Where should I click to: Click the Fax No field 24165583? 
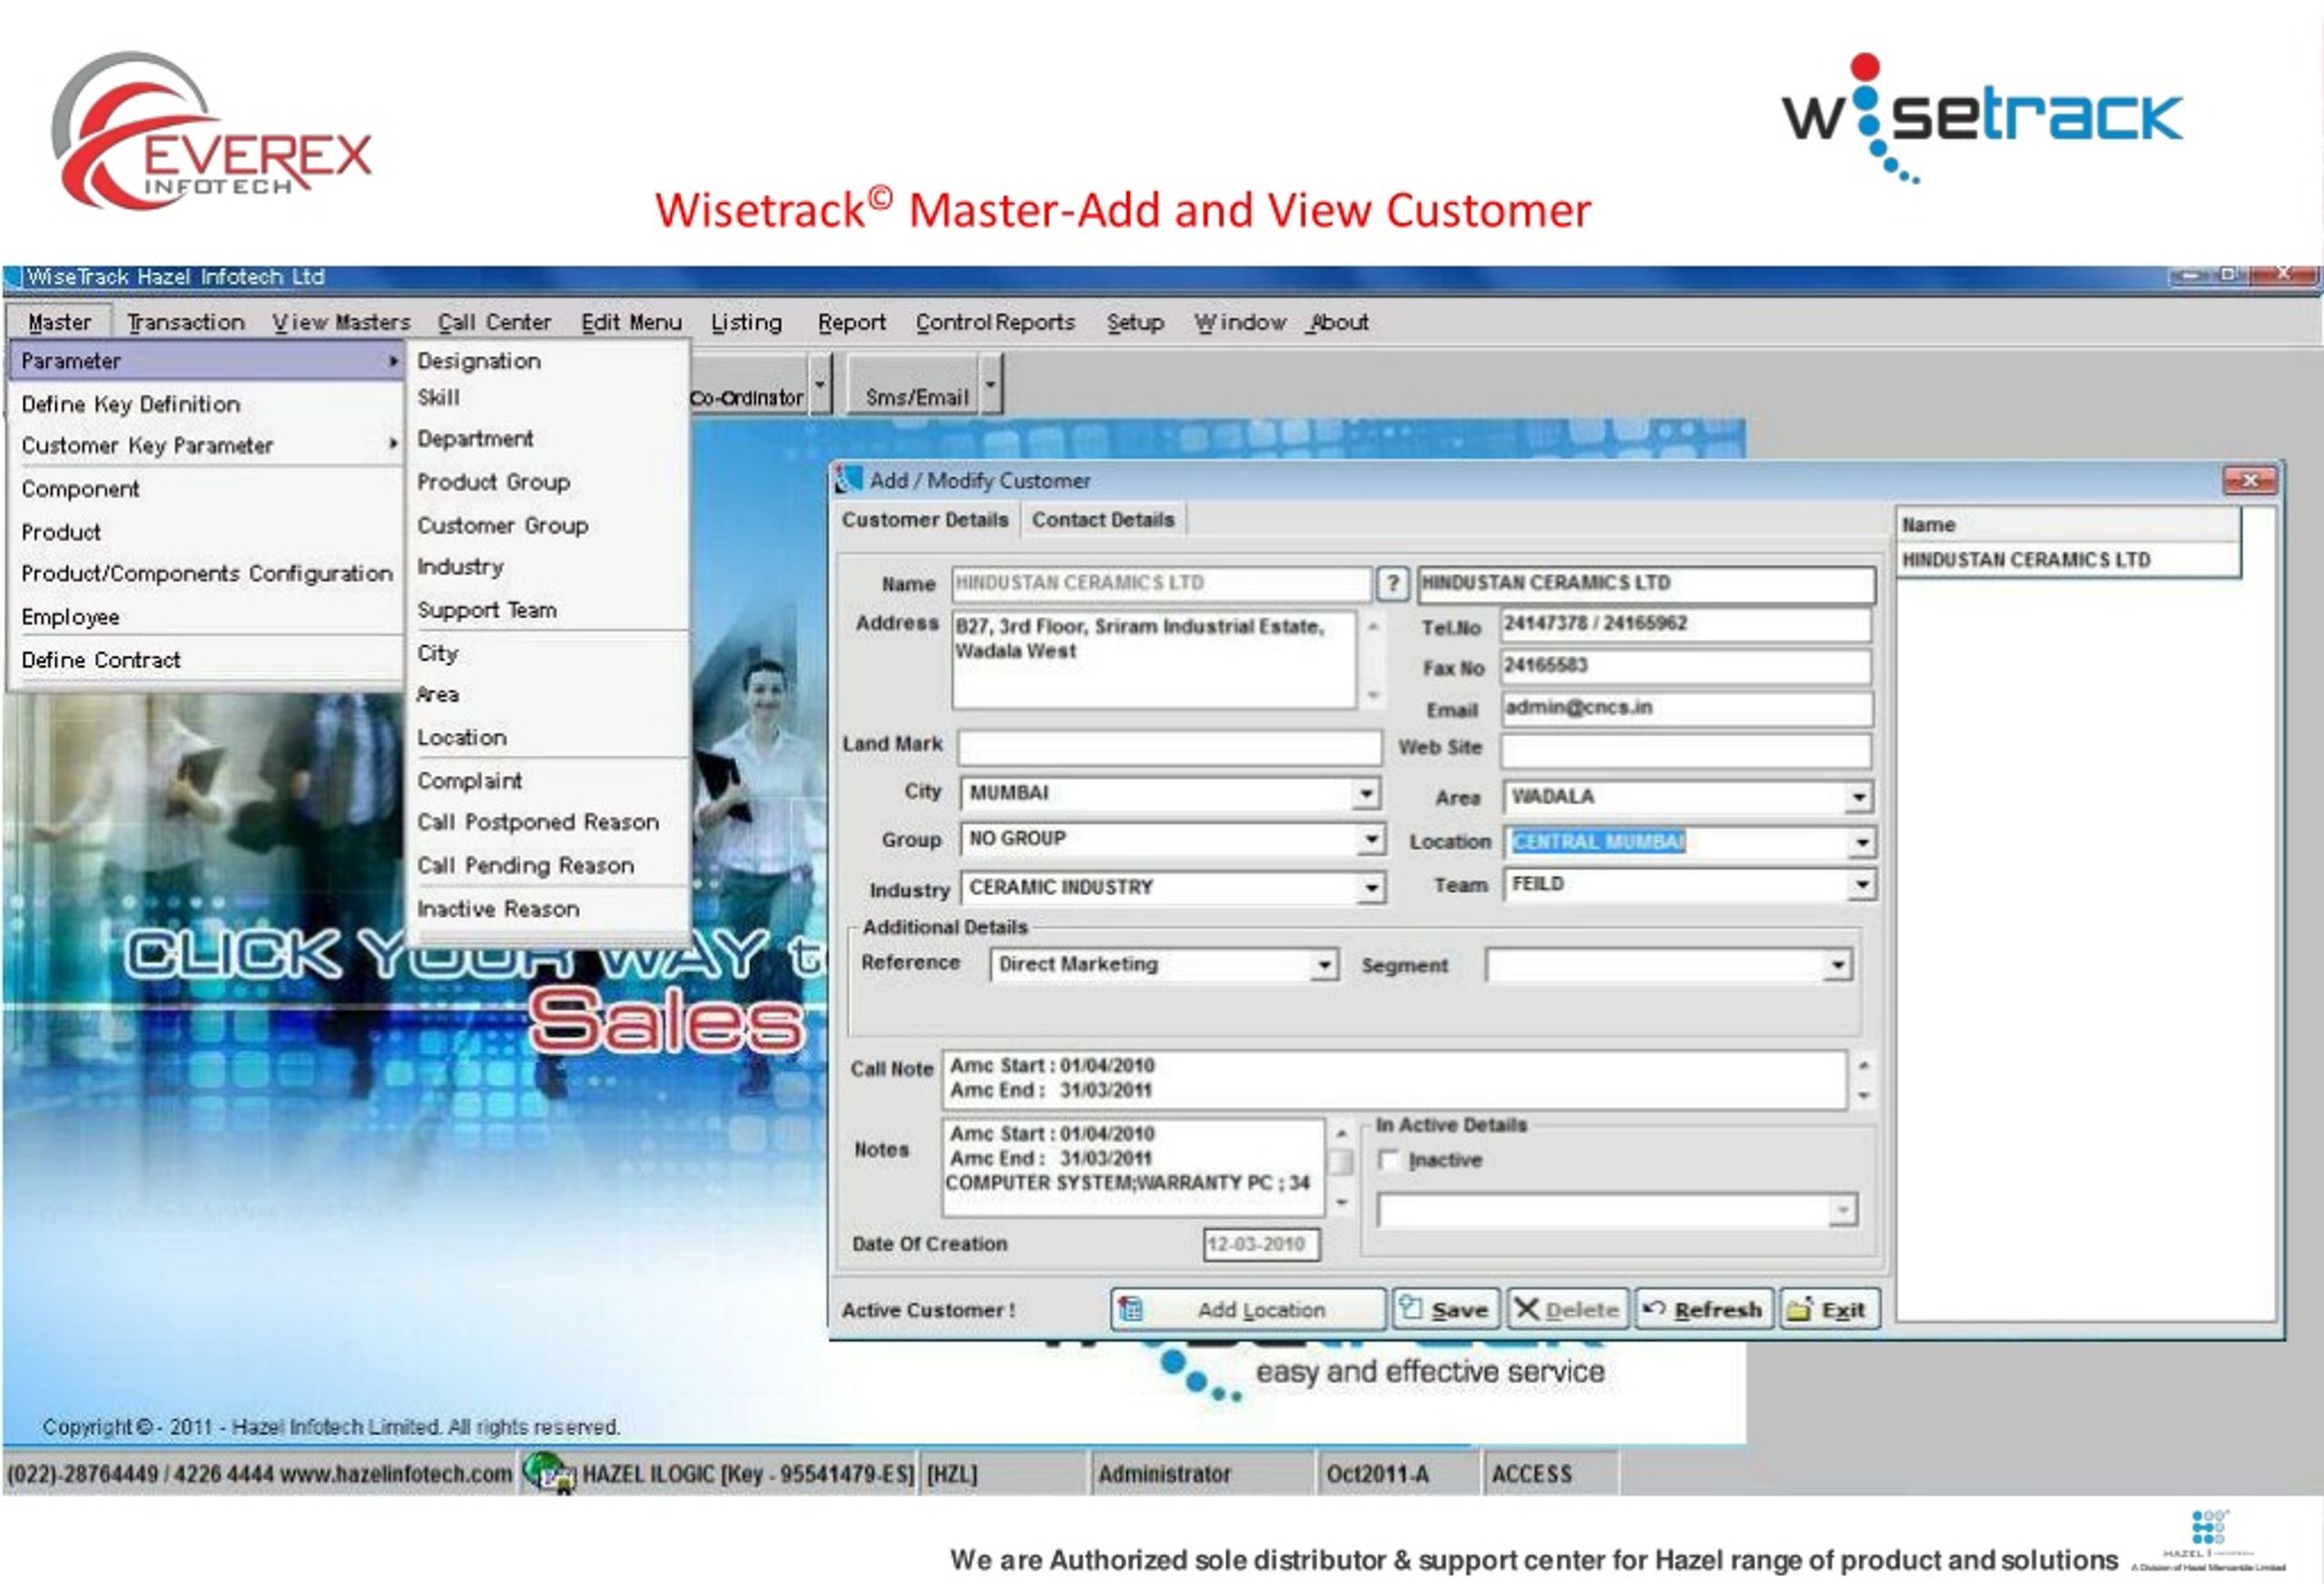[1686, 666]
